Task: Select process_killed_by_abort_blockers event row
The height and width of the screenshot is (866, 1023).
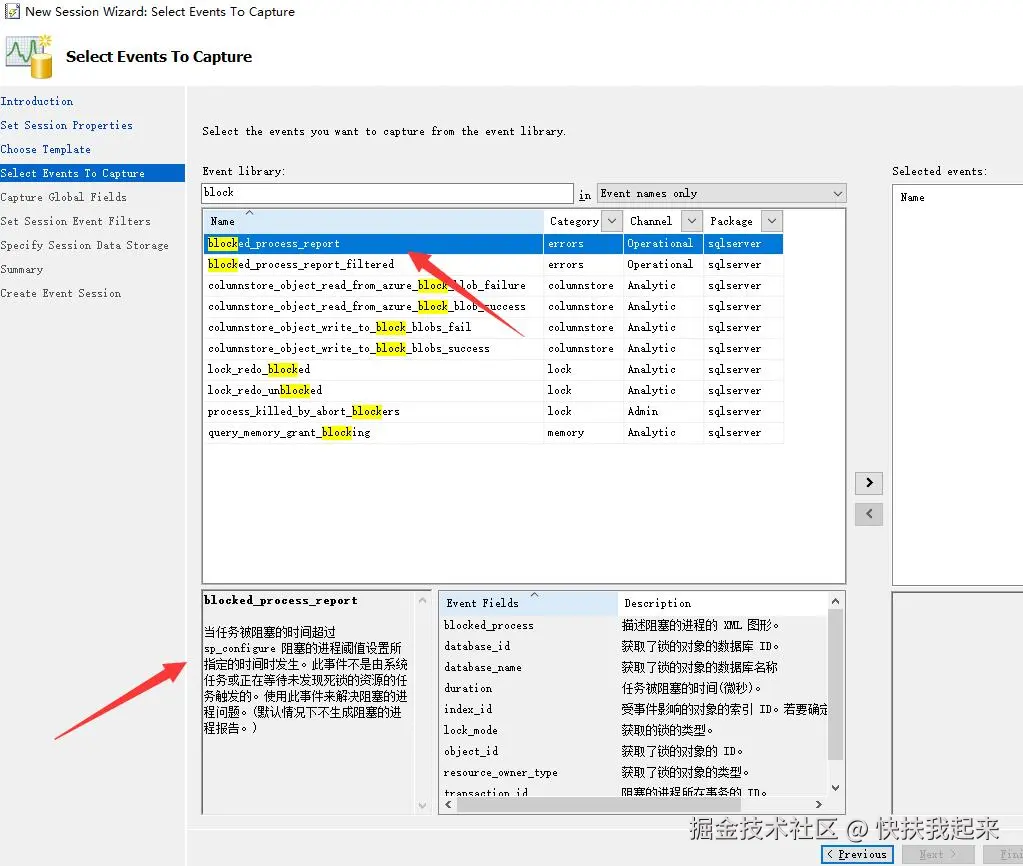Action: [493, 411]
